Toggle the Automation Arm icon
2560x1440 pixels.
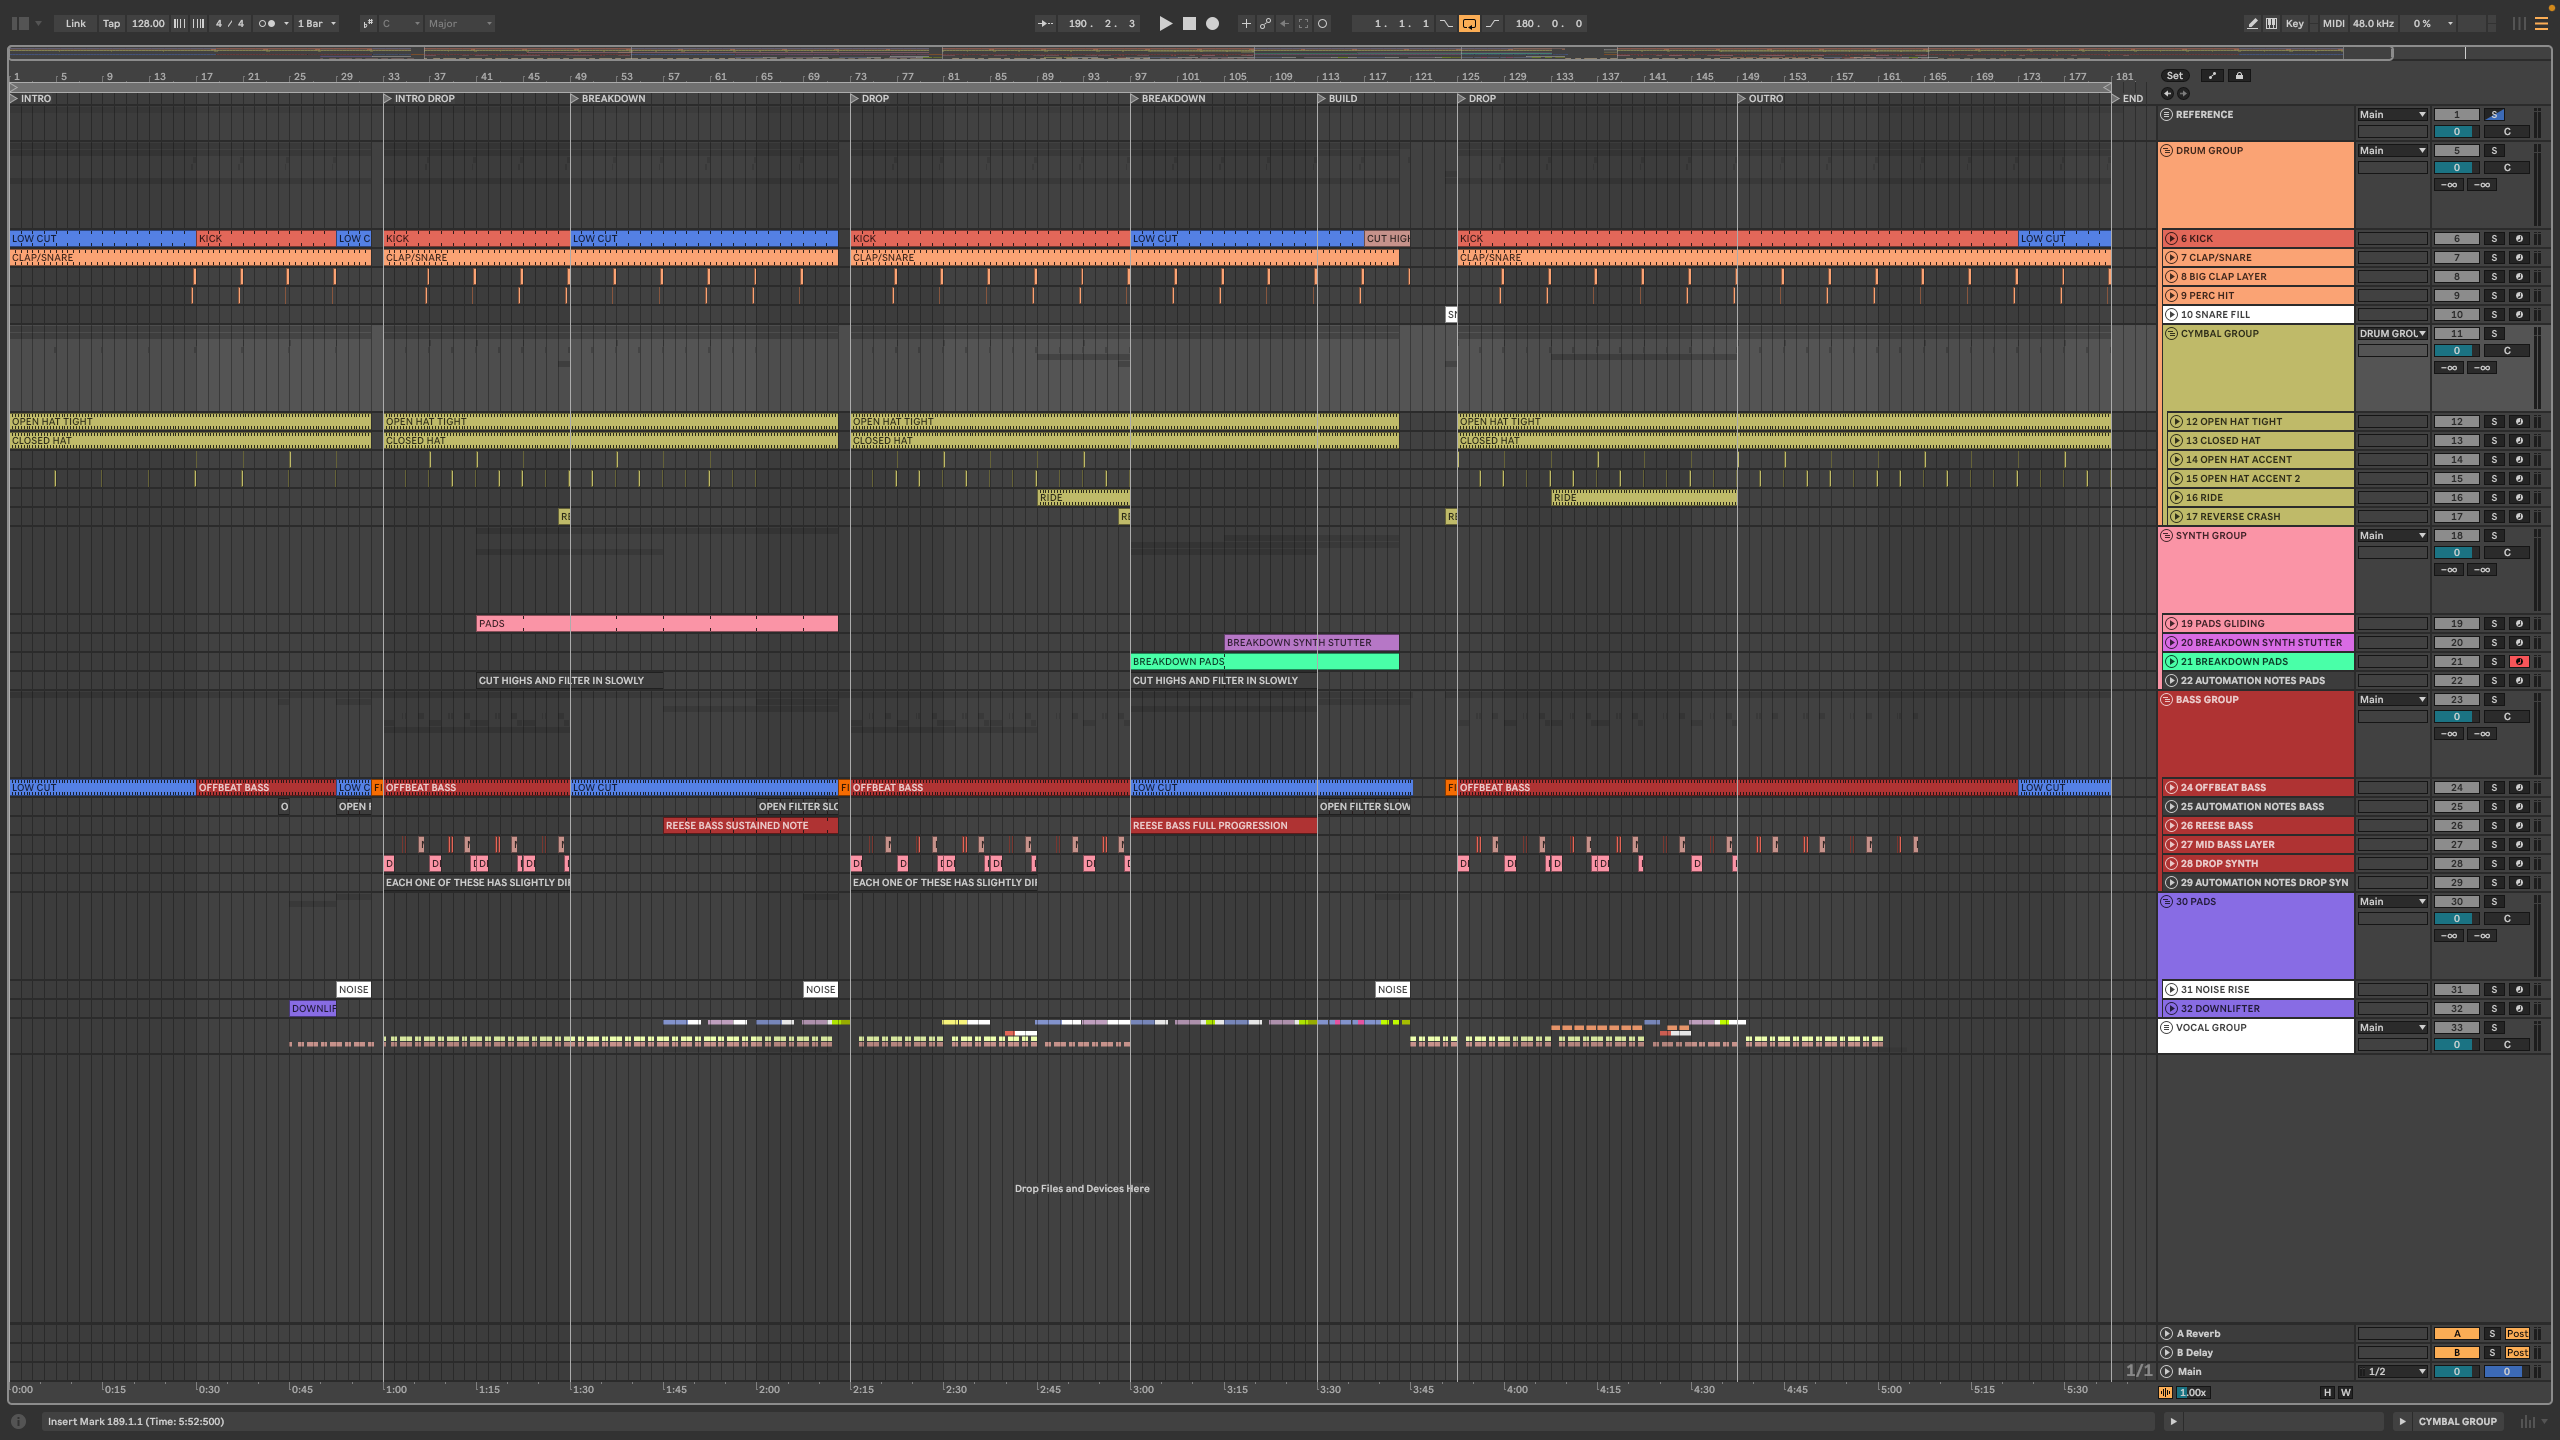(x=1265, y=23)
